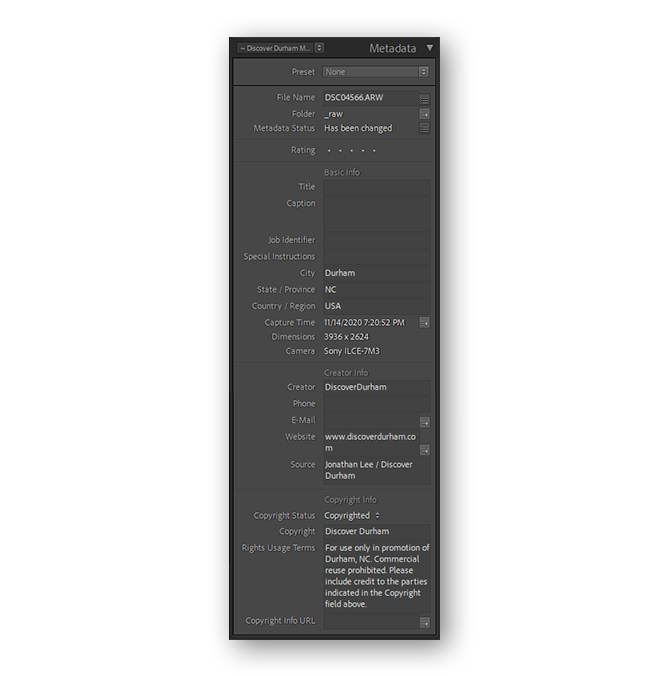Click into the empty E-Mail field
Screen dimensions: 668x676
tap(371, 420)
